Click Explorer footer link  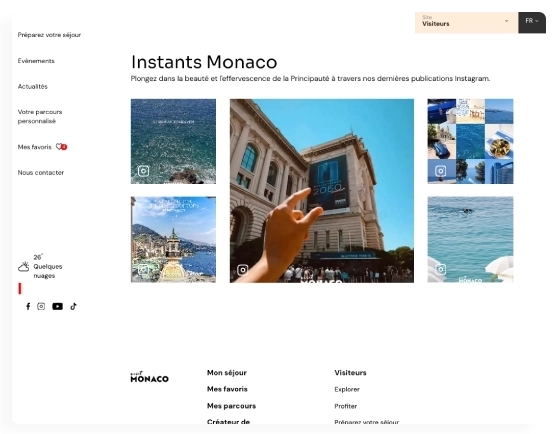click(x=347, y=389)
